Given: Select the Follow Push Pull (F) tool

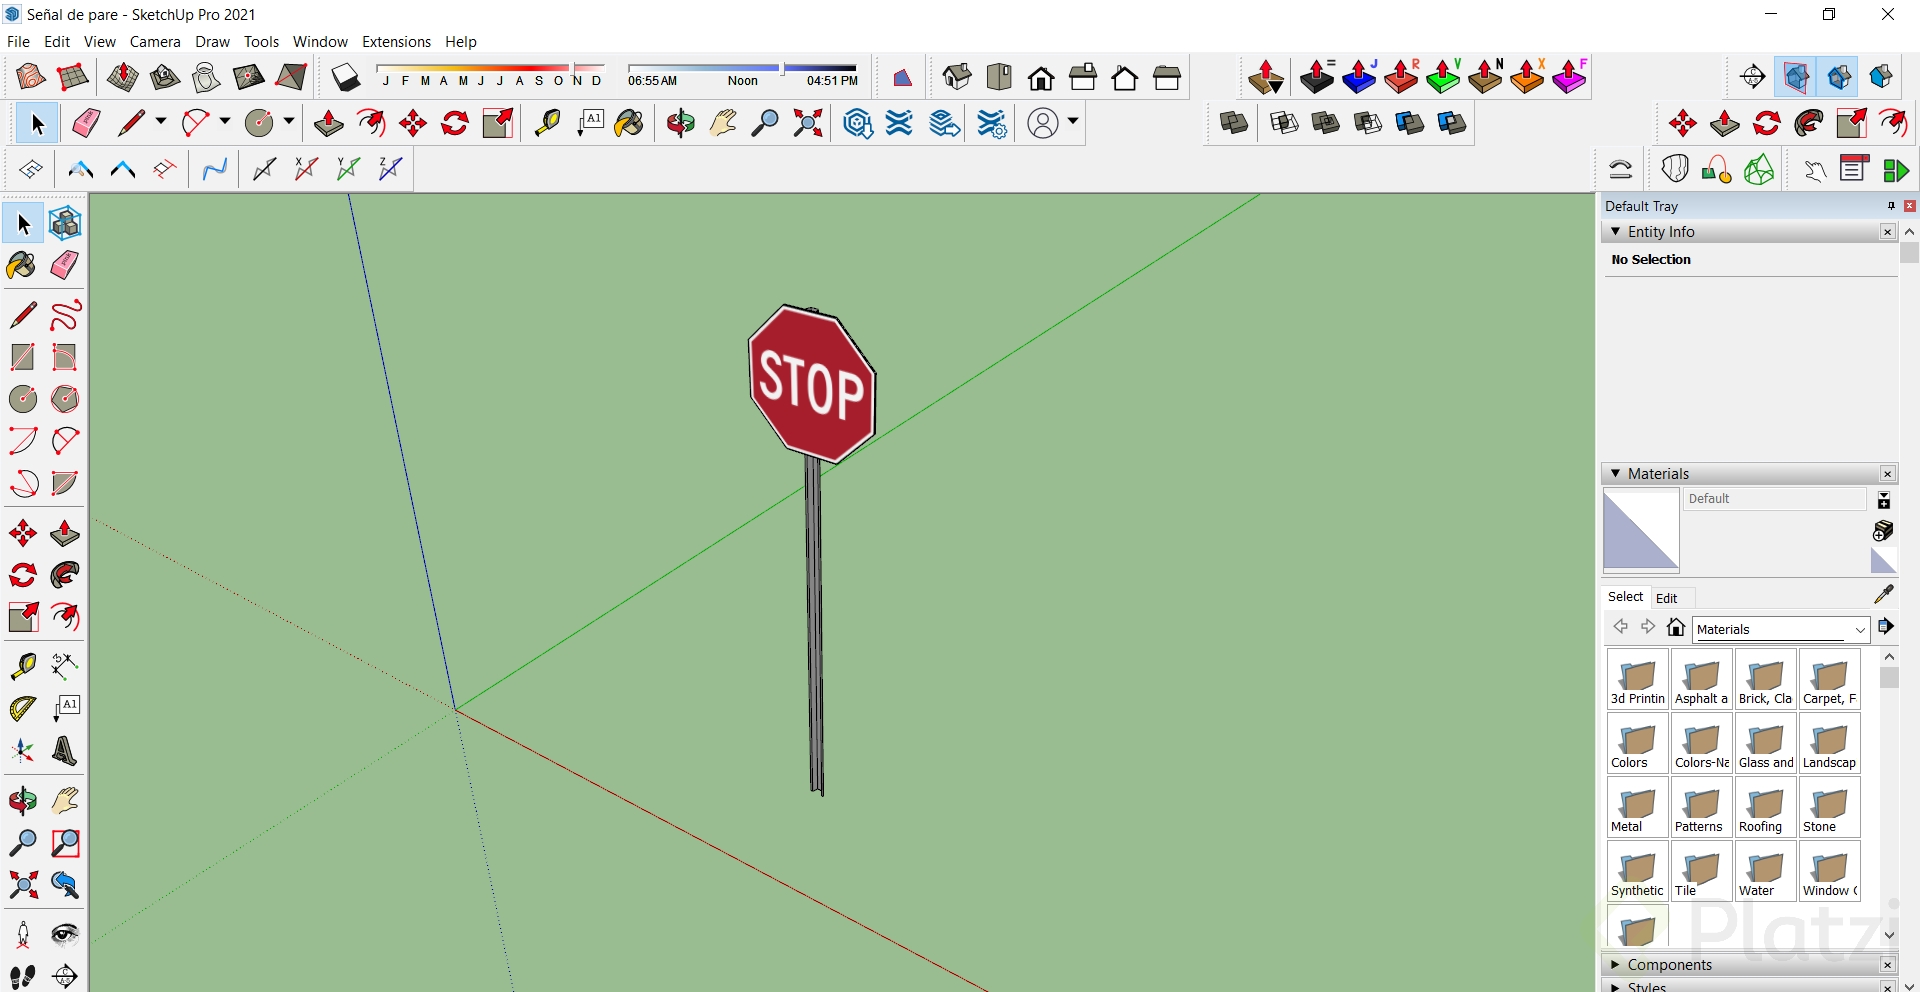Looking at the screenshot, I should pyautogui.click(x=1570, y=76).
